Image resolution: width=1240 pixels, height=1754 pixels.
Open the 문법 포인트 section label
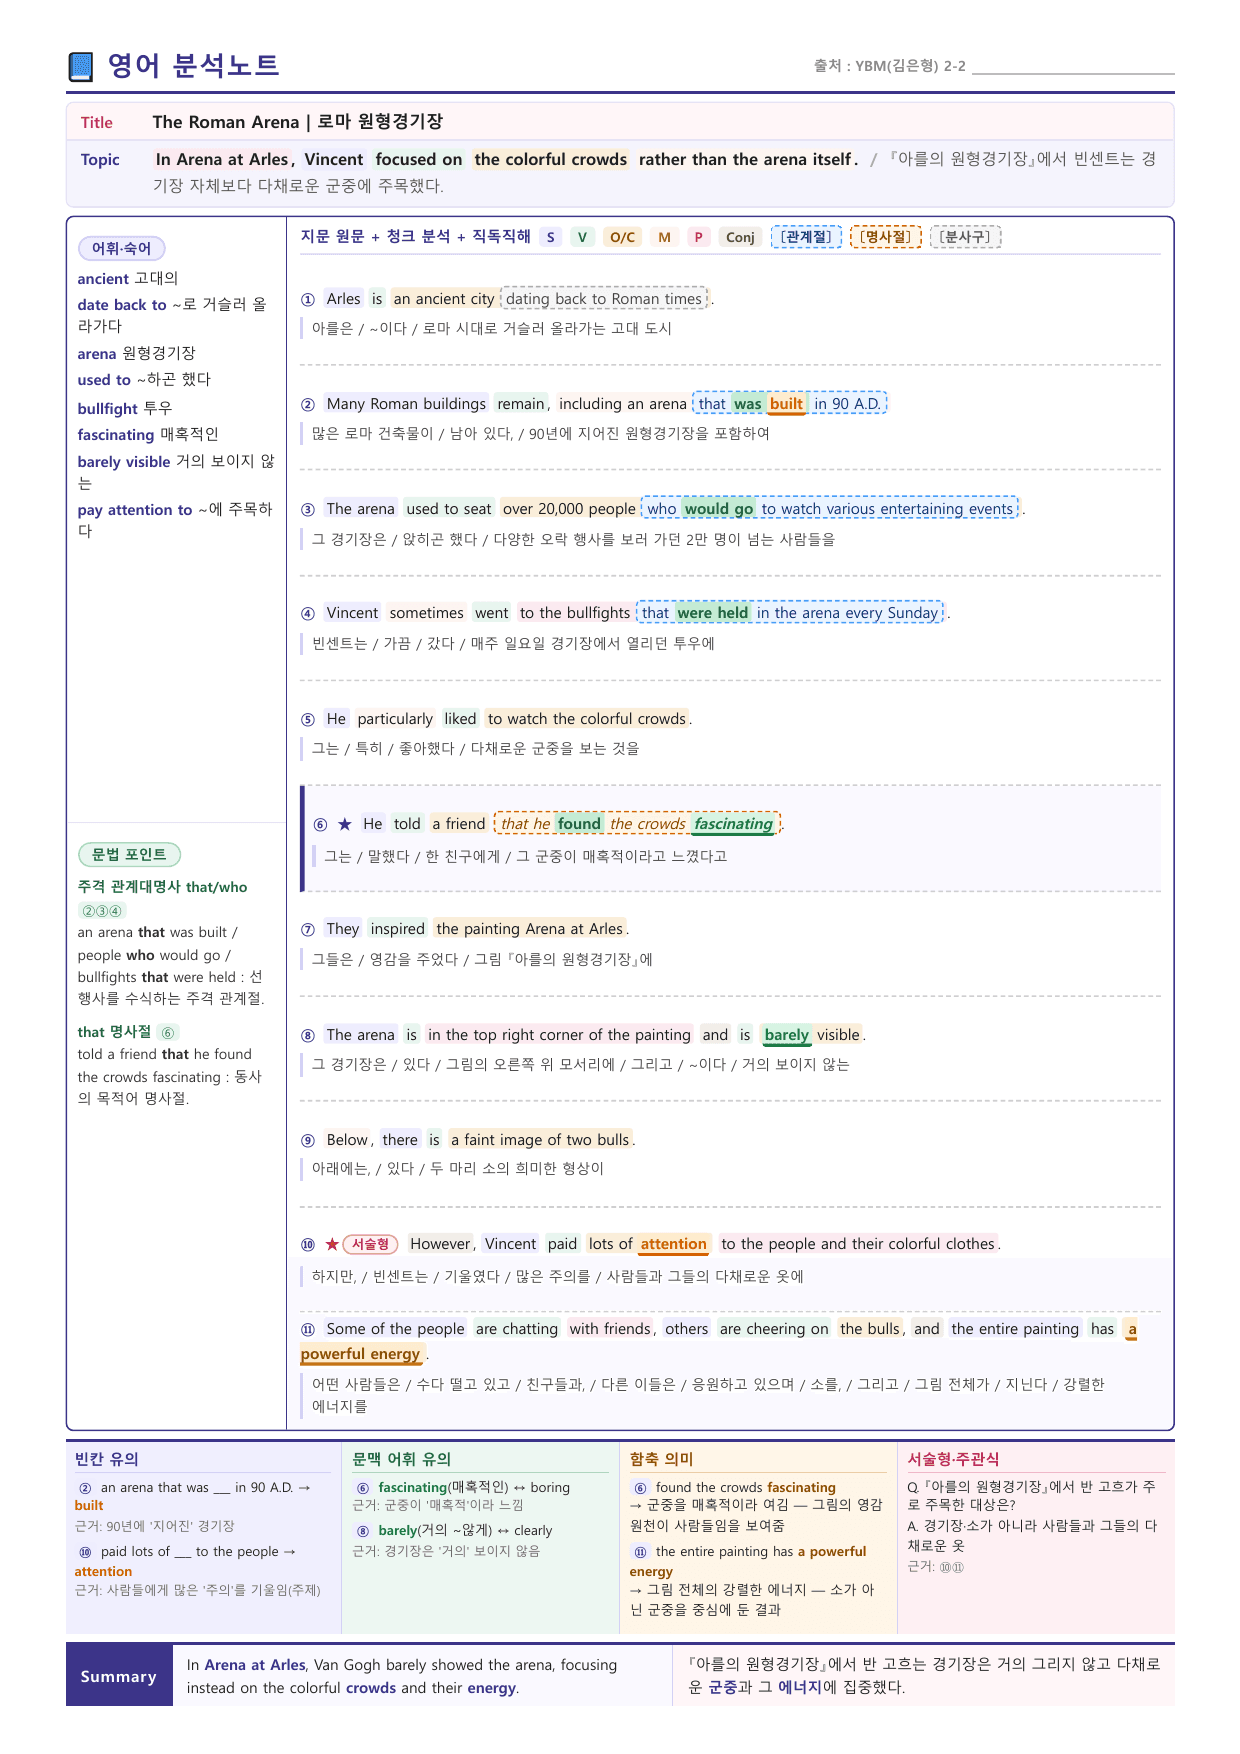pyautogui.click(x=129, y=855)
